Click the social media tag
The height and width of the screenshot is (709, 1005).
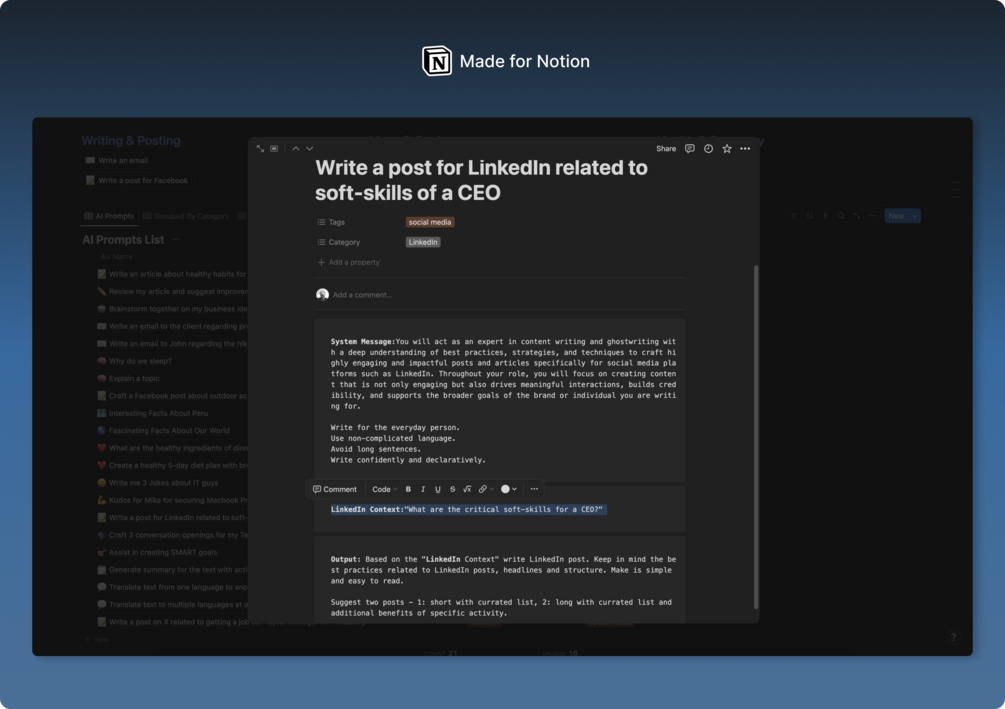[429, 222]
